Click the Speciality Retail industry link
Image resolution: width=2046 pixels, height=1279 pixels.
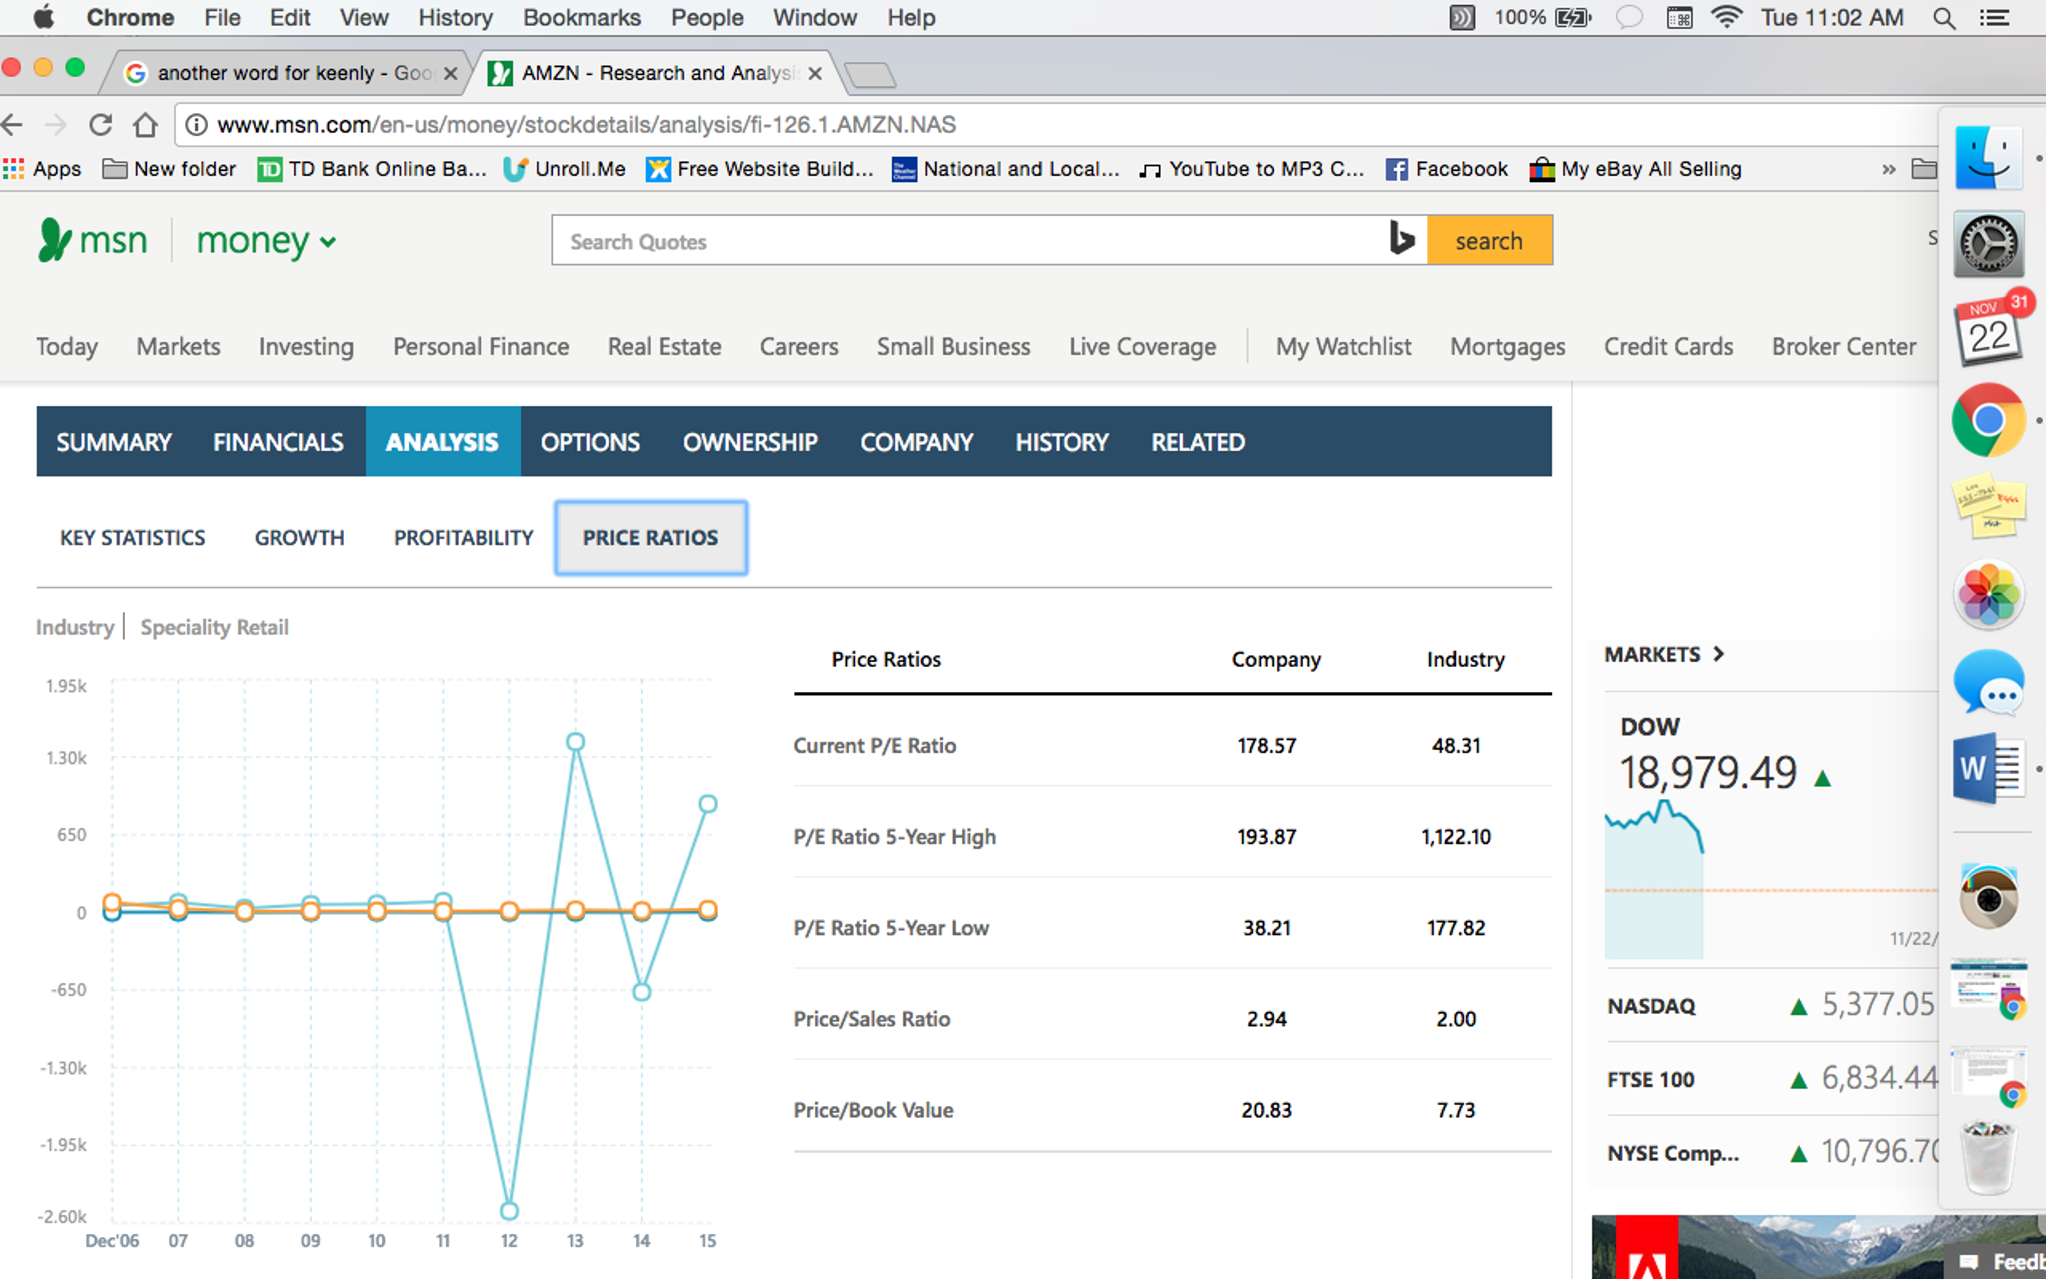point(214,627)
